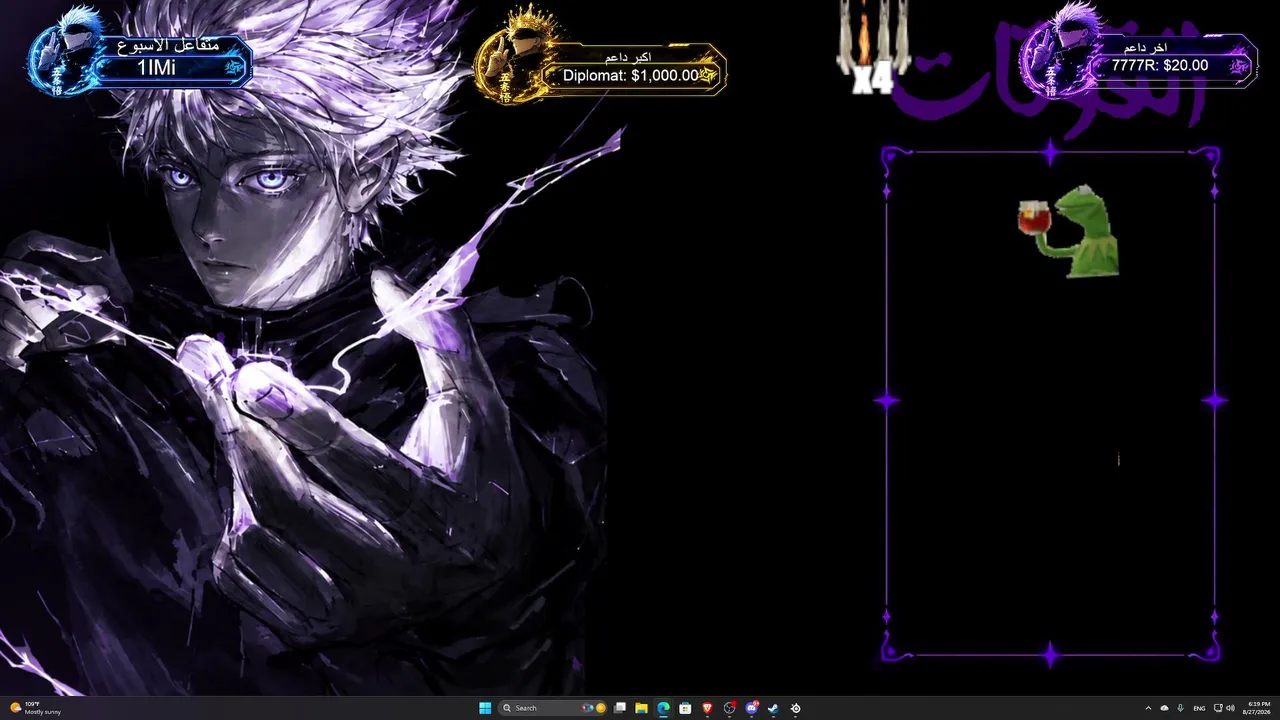Click the x4 emote combo counter

point(872,81)
